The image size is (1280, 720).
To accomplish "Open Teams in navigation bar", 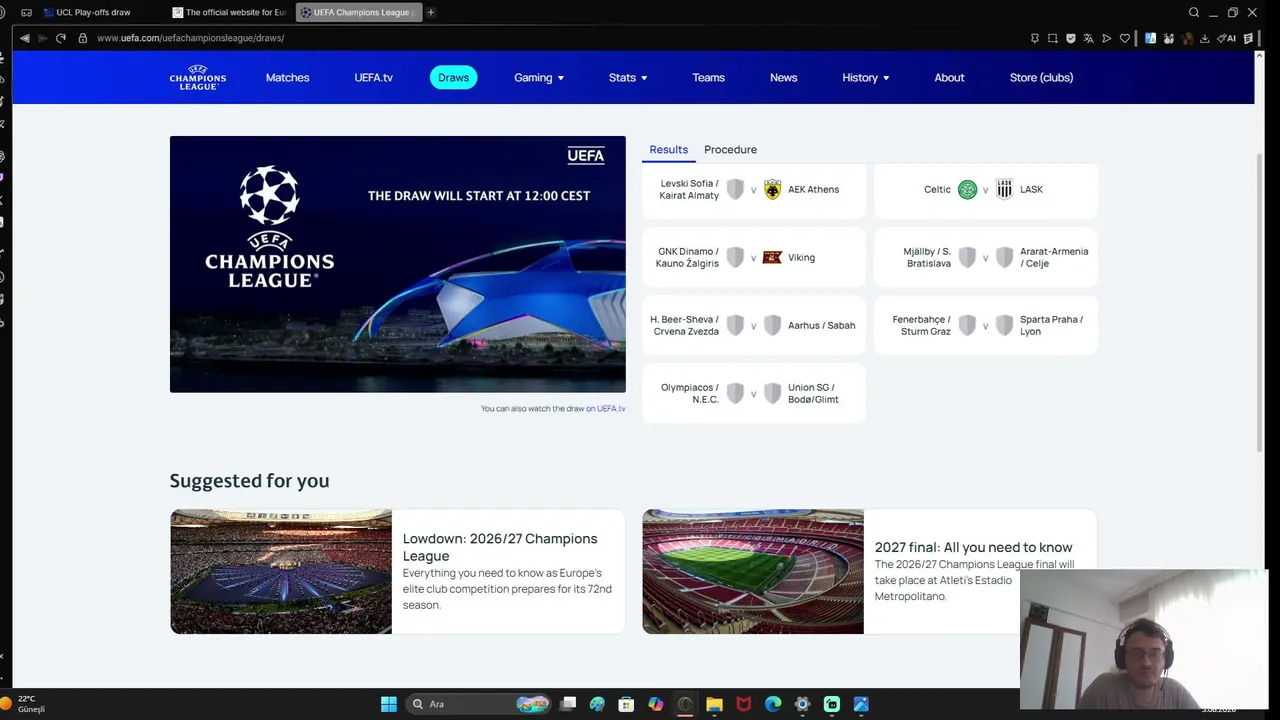I will tap(708, 77).
